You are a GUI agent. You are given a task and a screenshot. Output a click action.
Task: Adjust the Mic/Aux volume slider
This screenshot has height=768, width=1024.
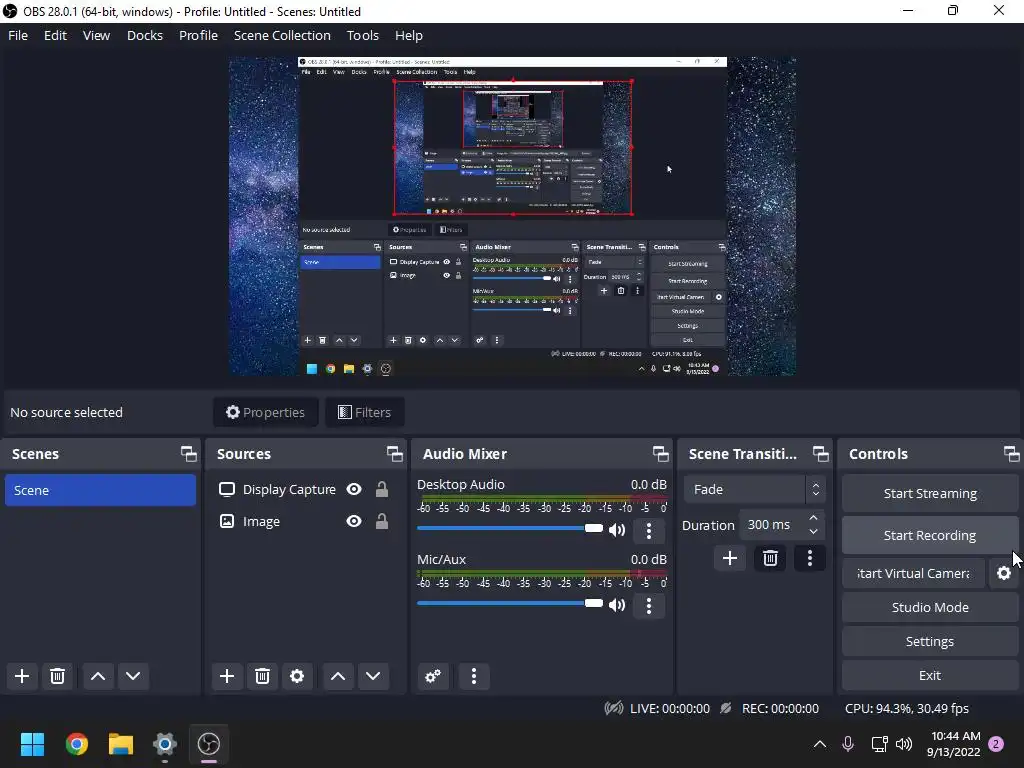point(509,603)
